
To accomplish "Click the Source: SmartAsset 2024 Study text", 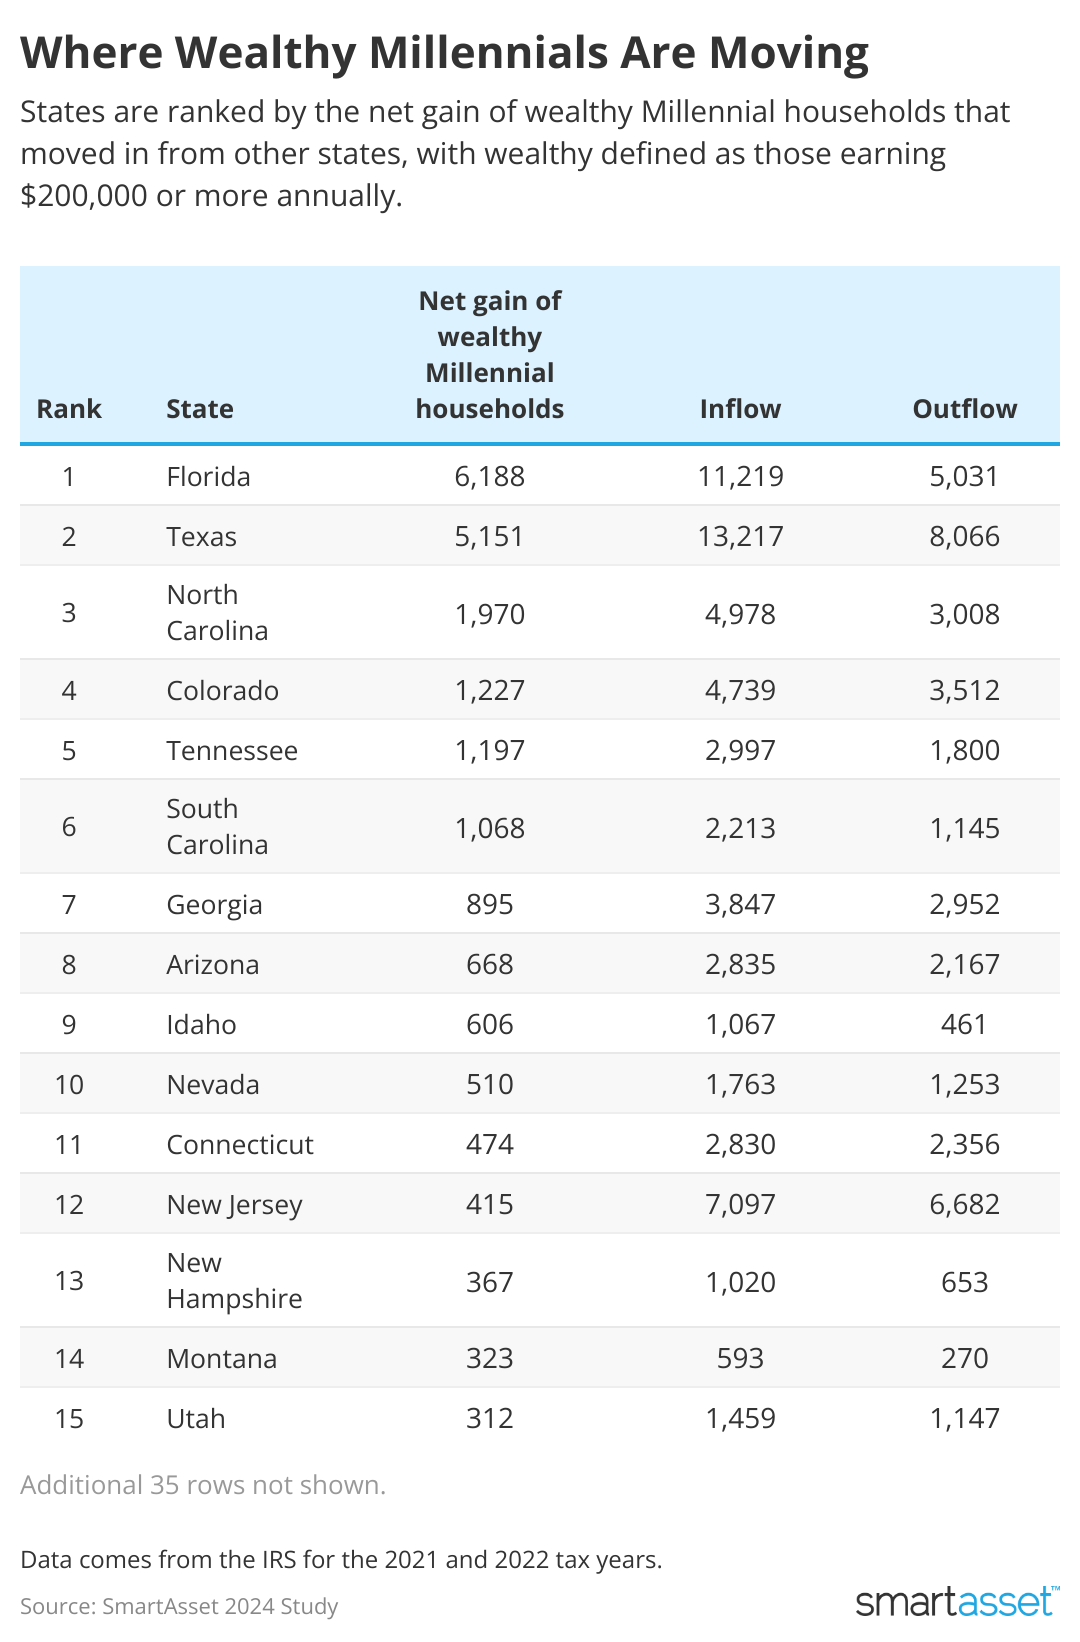I will [x=179, y=1607].
